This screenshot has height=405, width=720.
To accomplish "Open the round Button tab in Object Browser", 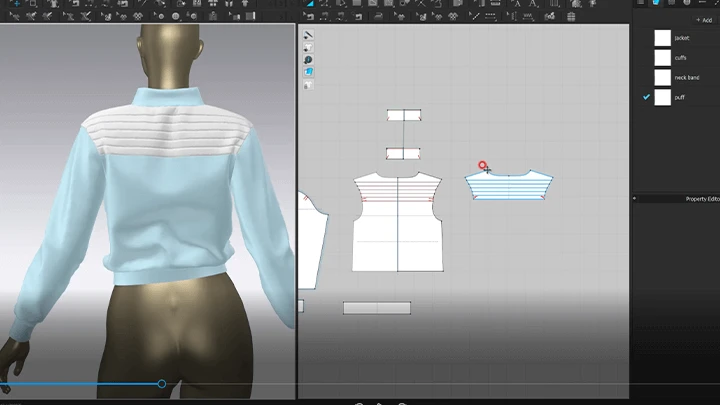I will [x=687, y=3].
